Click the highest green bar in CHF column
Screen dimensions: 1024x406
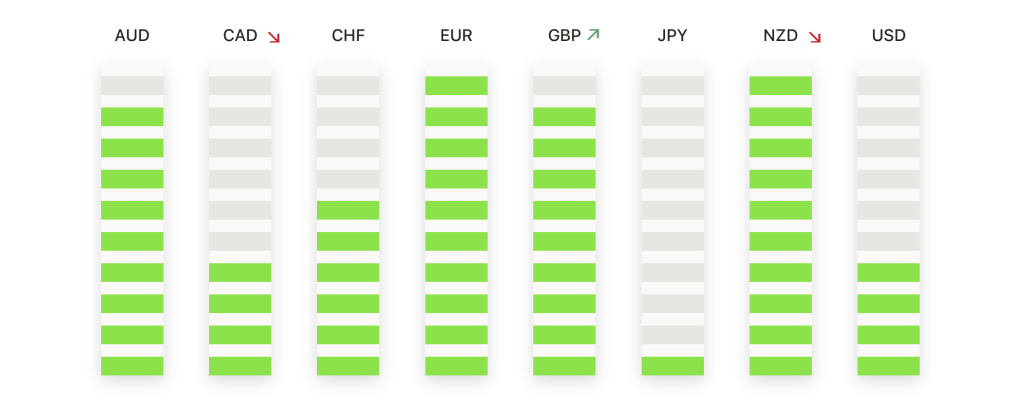(348, 210)
